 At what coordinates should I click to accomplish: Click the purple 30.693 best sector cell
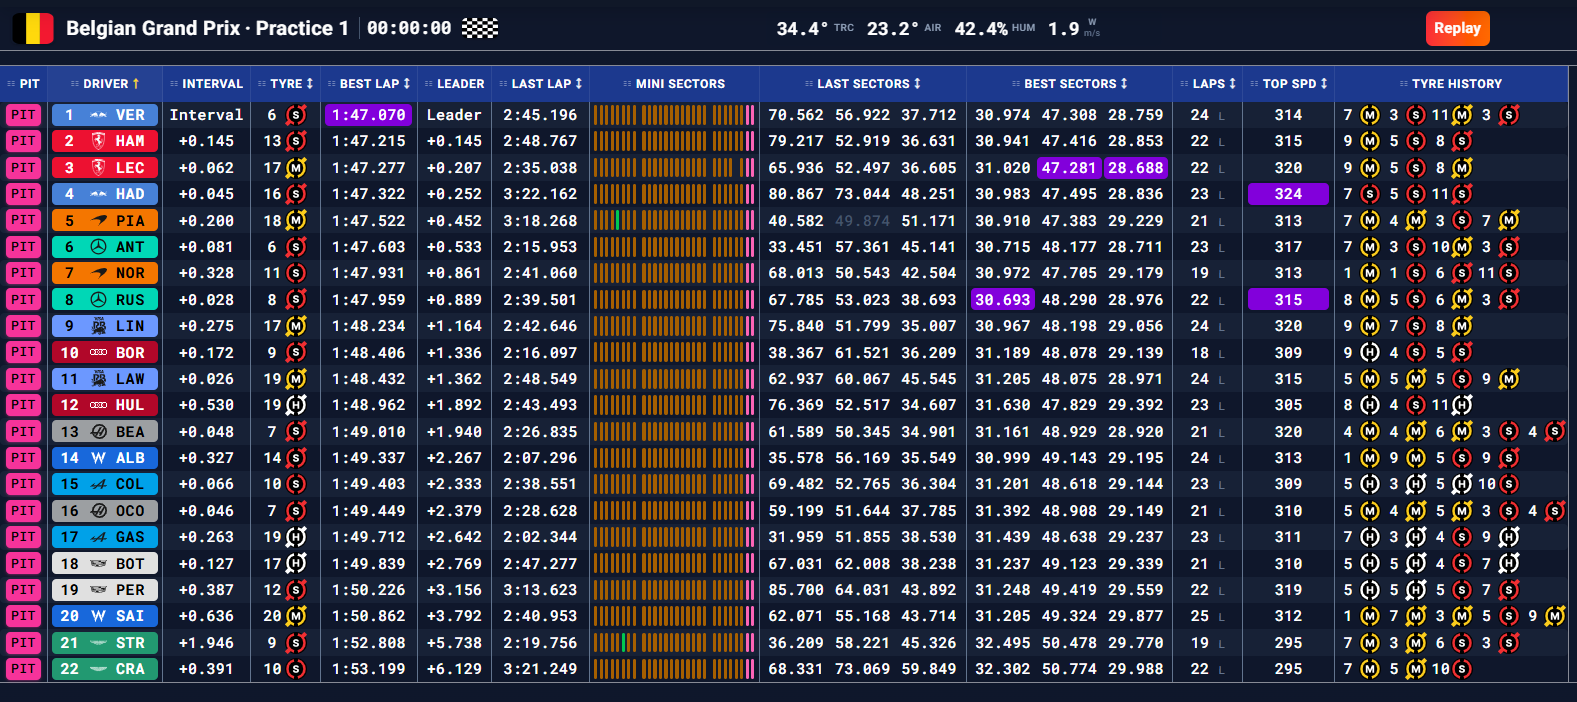[x=1002, y=299]
